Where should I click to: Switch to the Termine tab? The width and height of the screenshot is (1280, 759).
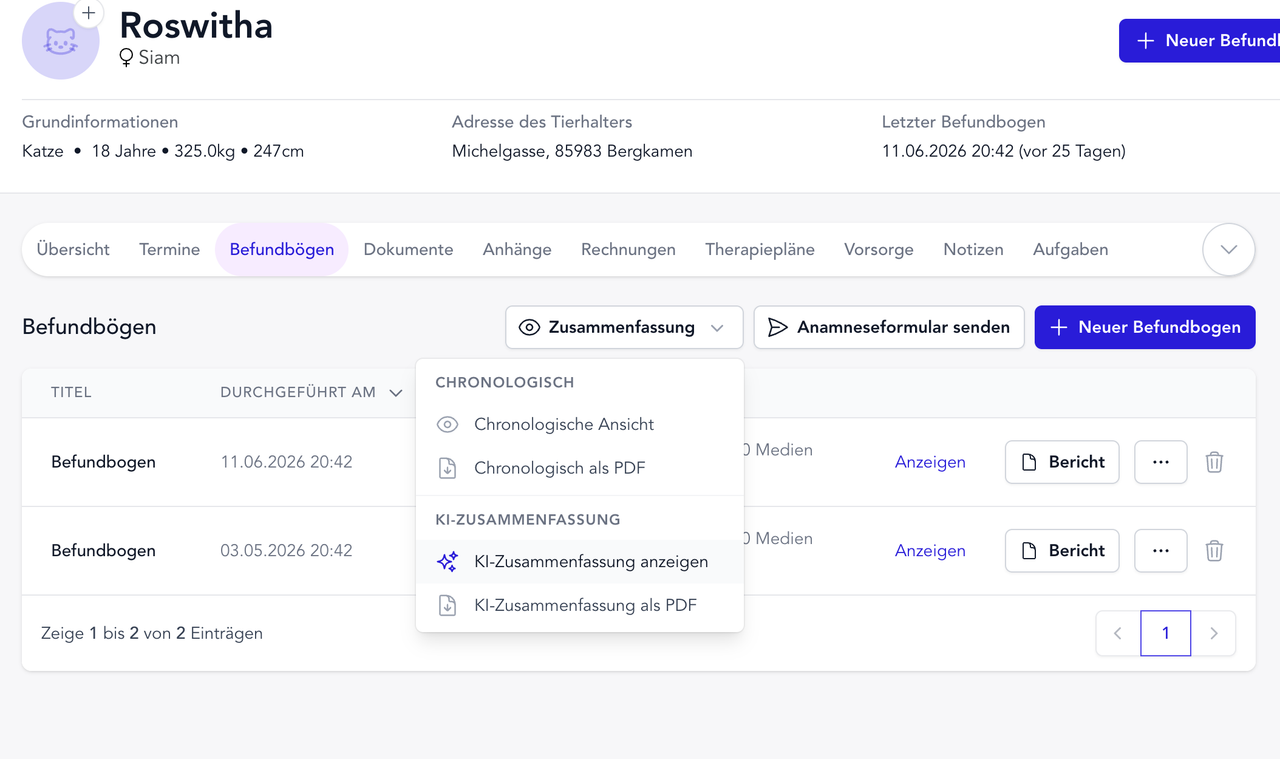click(x=169, y=249)
